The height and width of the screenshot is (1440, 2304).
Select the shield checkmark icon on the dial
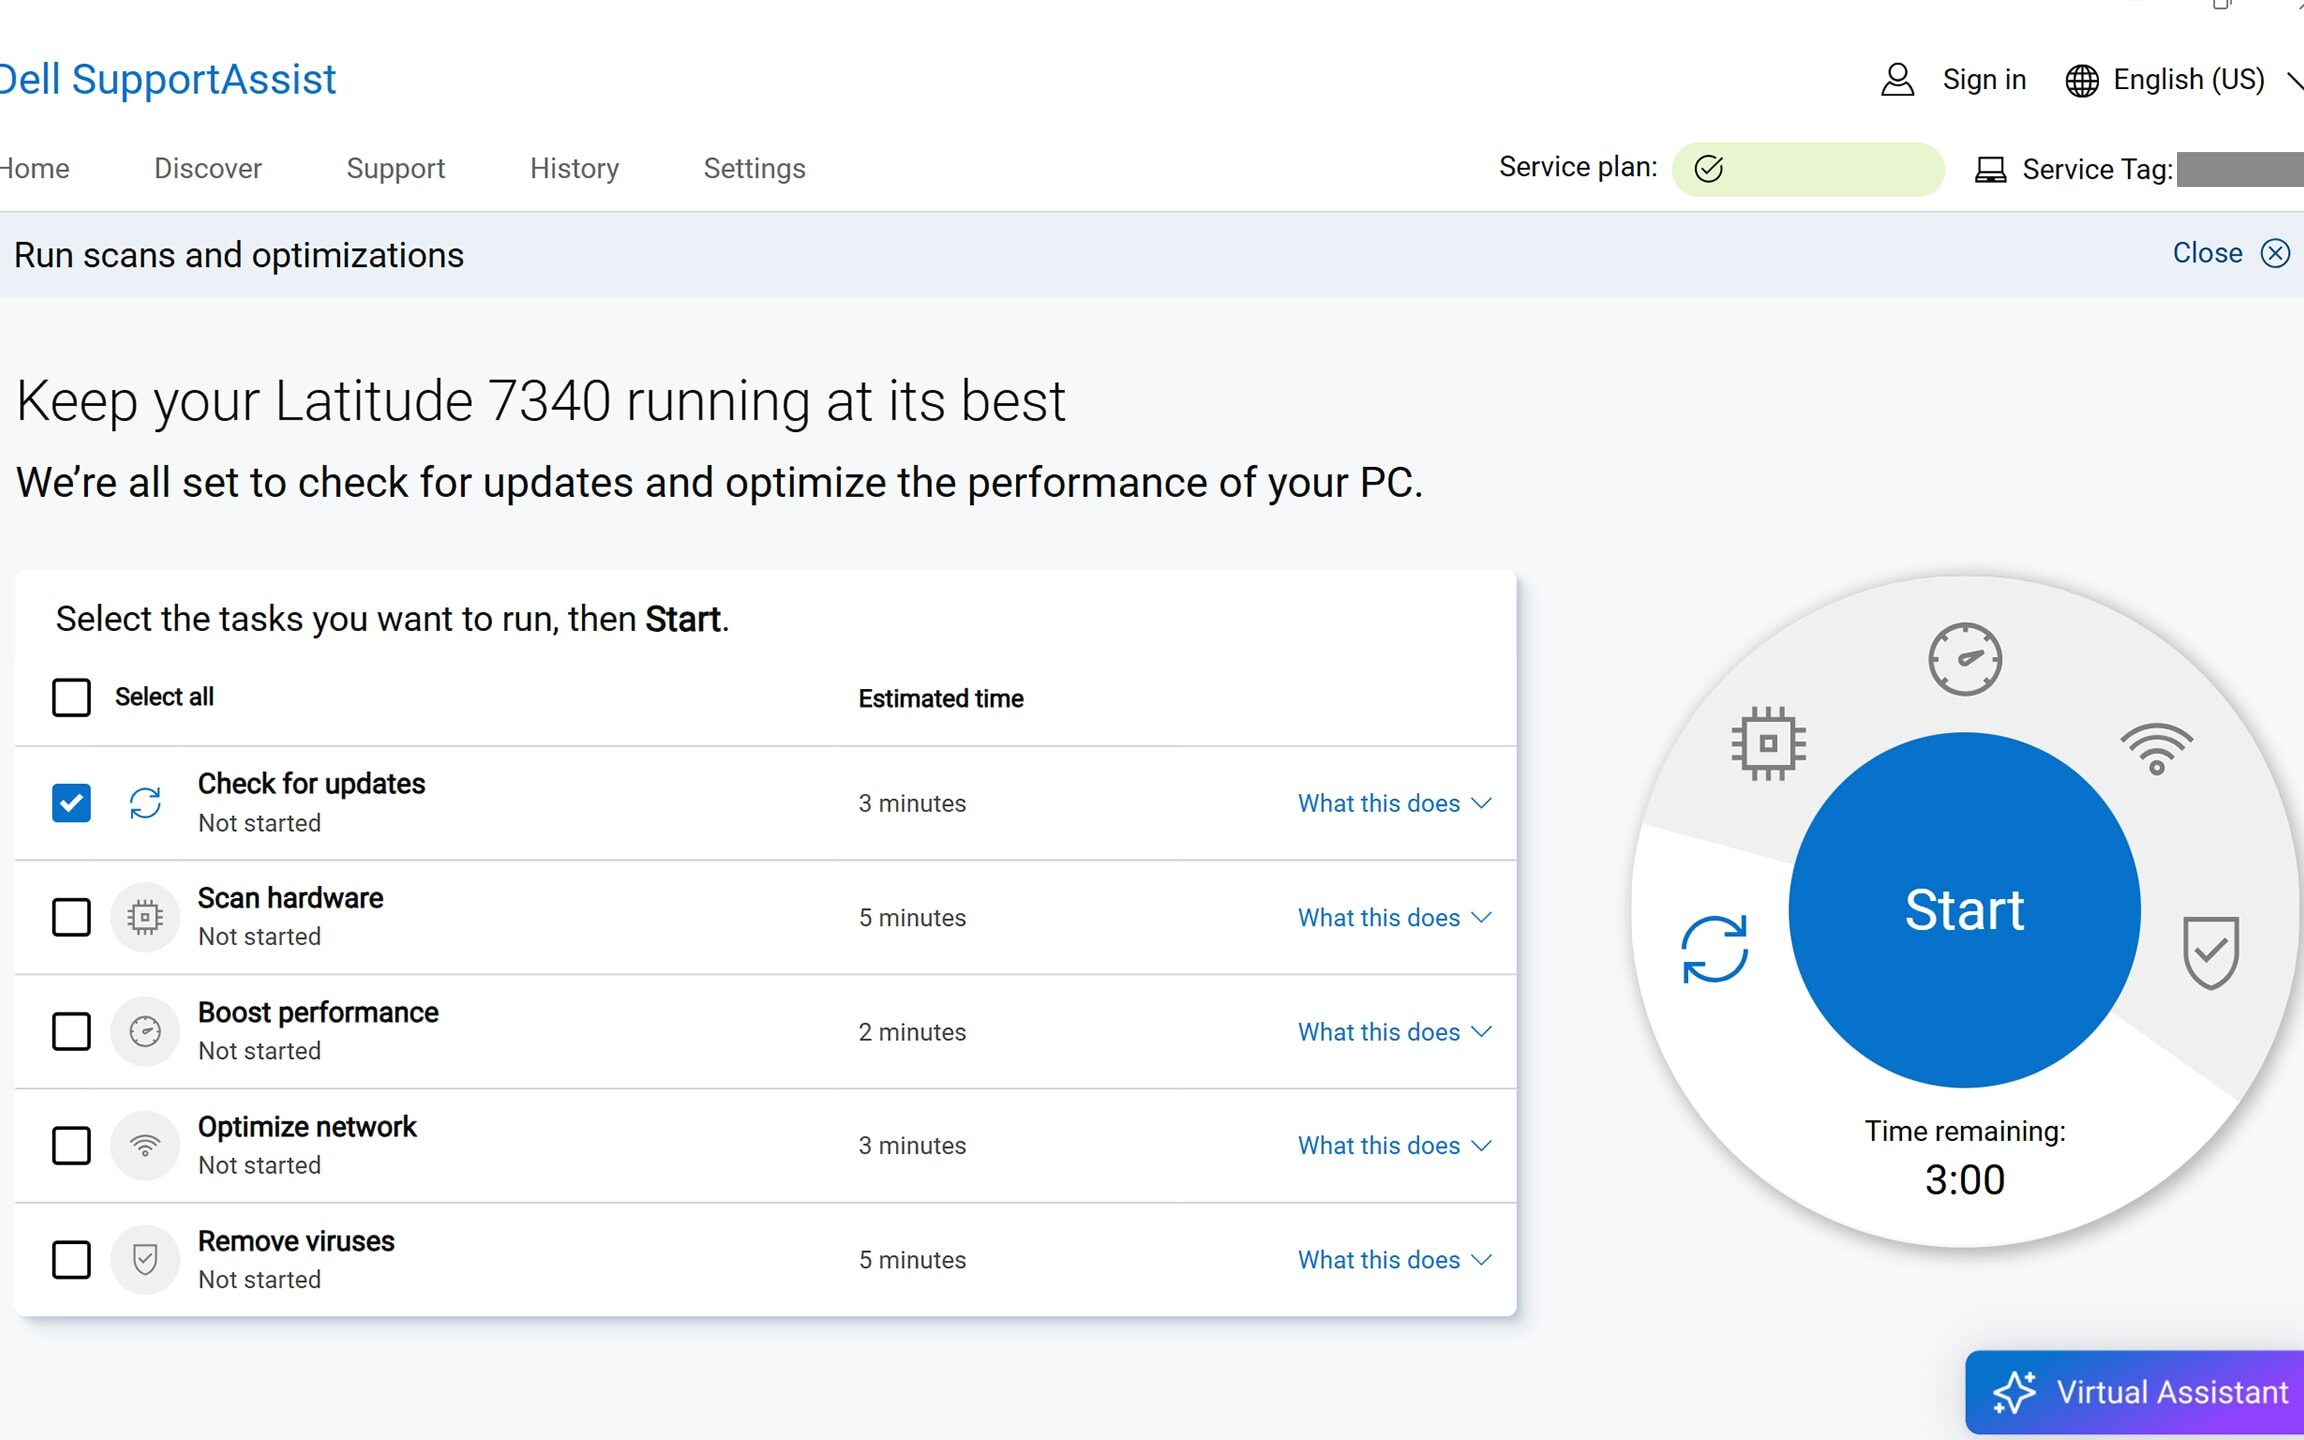click(2211, 952)
